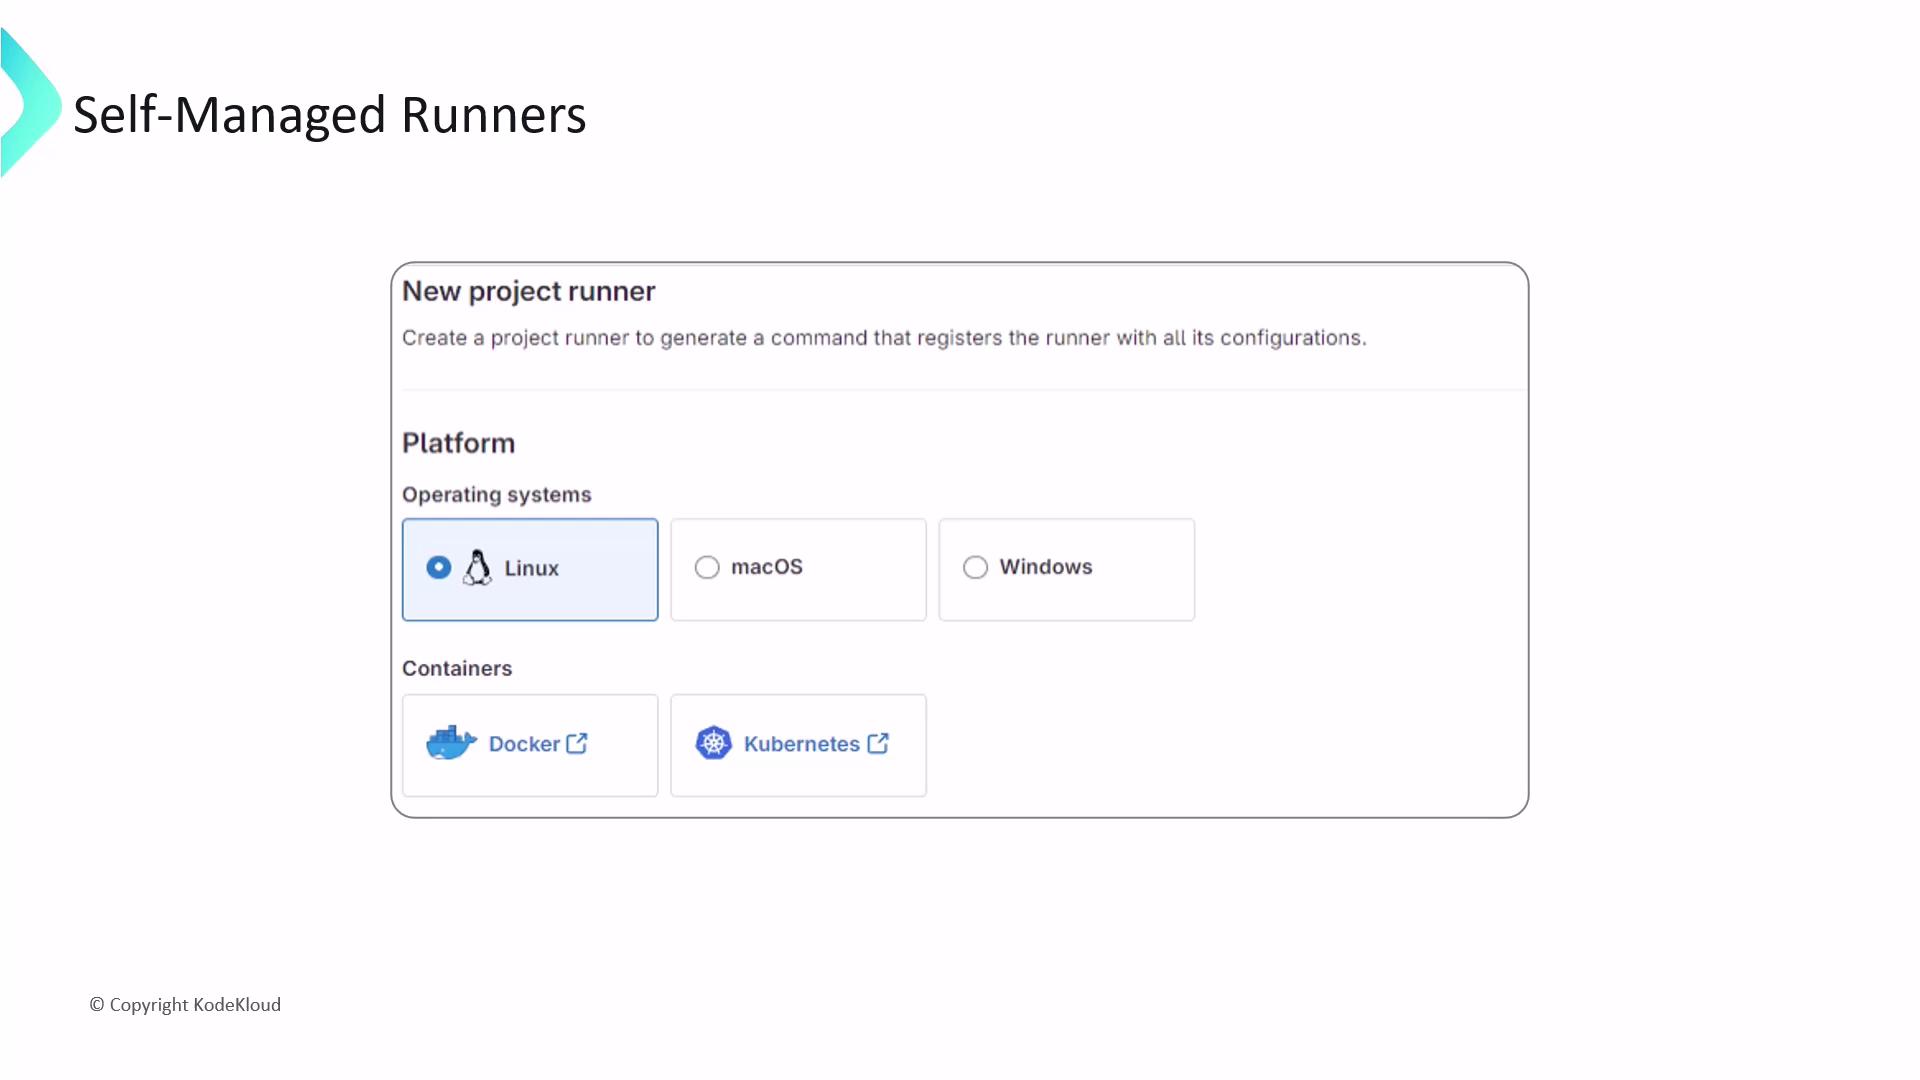
Task: Open the Docker link
Action: (x=524, y=744)
